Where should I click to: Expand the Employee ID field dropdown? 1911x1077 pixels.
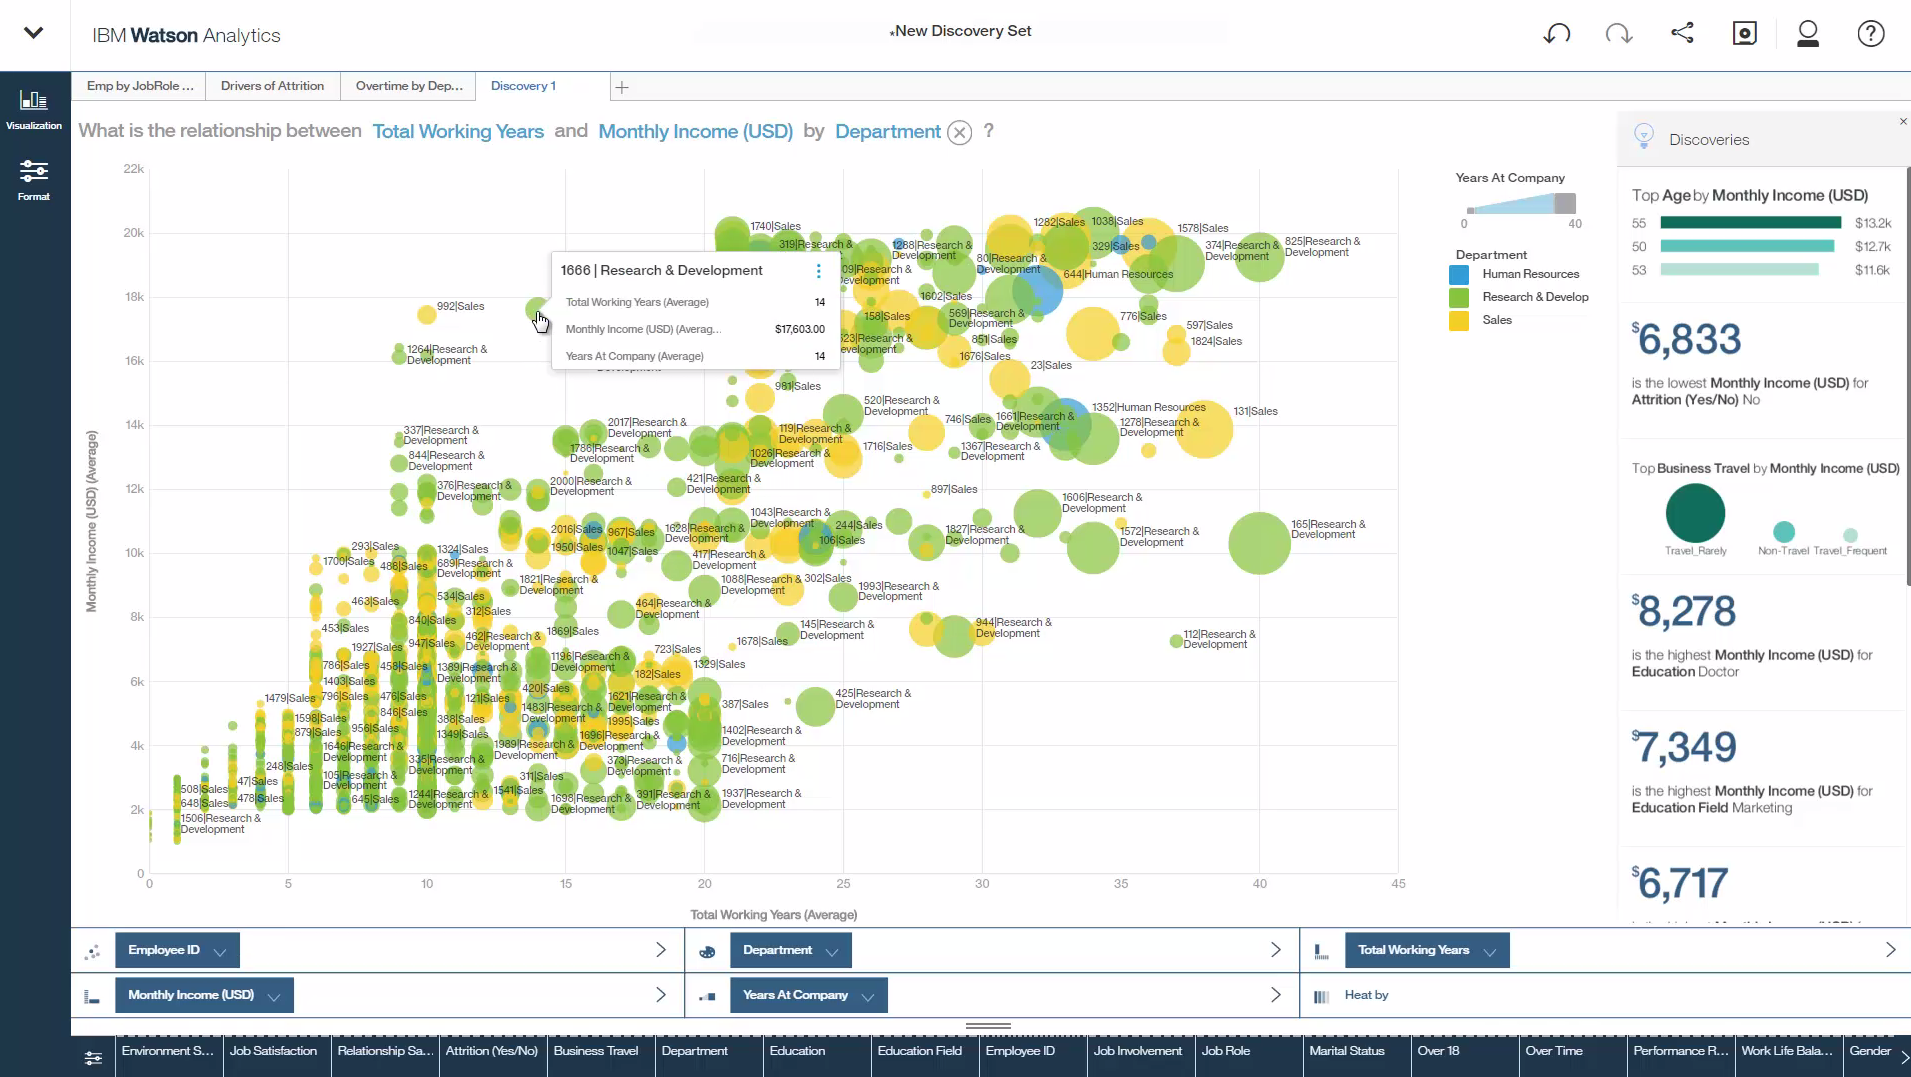[x=220, y=951]
